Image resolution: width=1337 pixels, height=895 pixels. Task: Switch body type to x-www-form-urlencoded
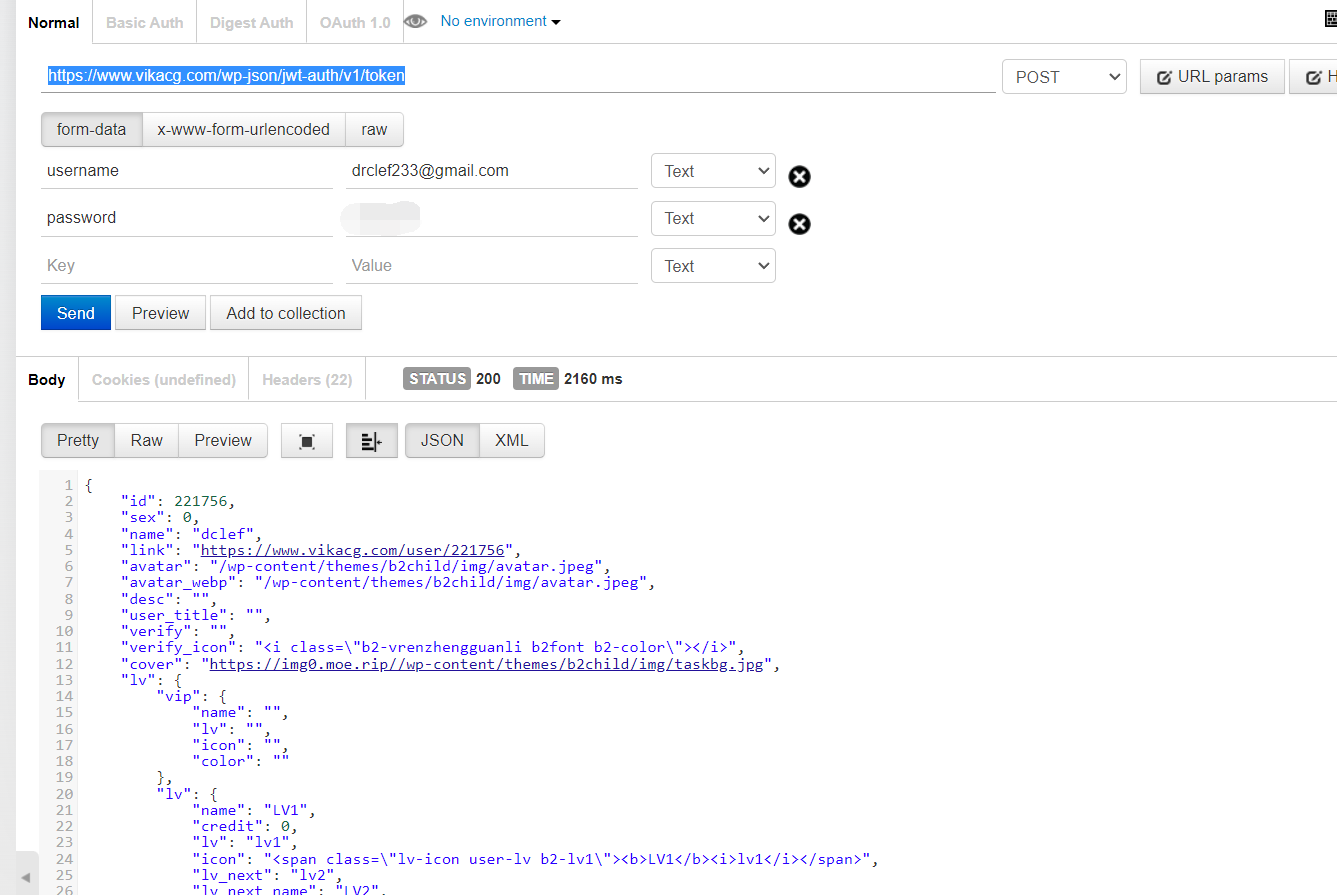(243, 130)
